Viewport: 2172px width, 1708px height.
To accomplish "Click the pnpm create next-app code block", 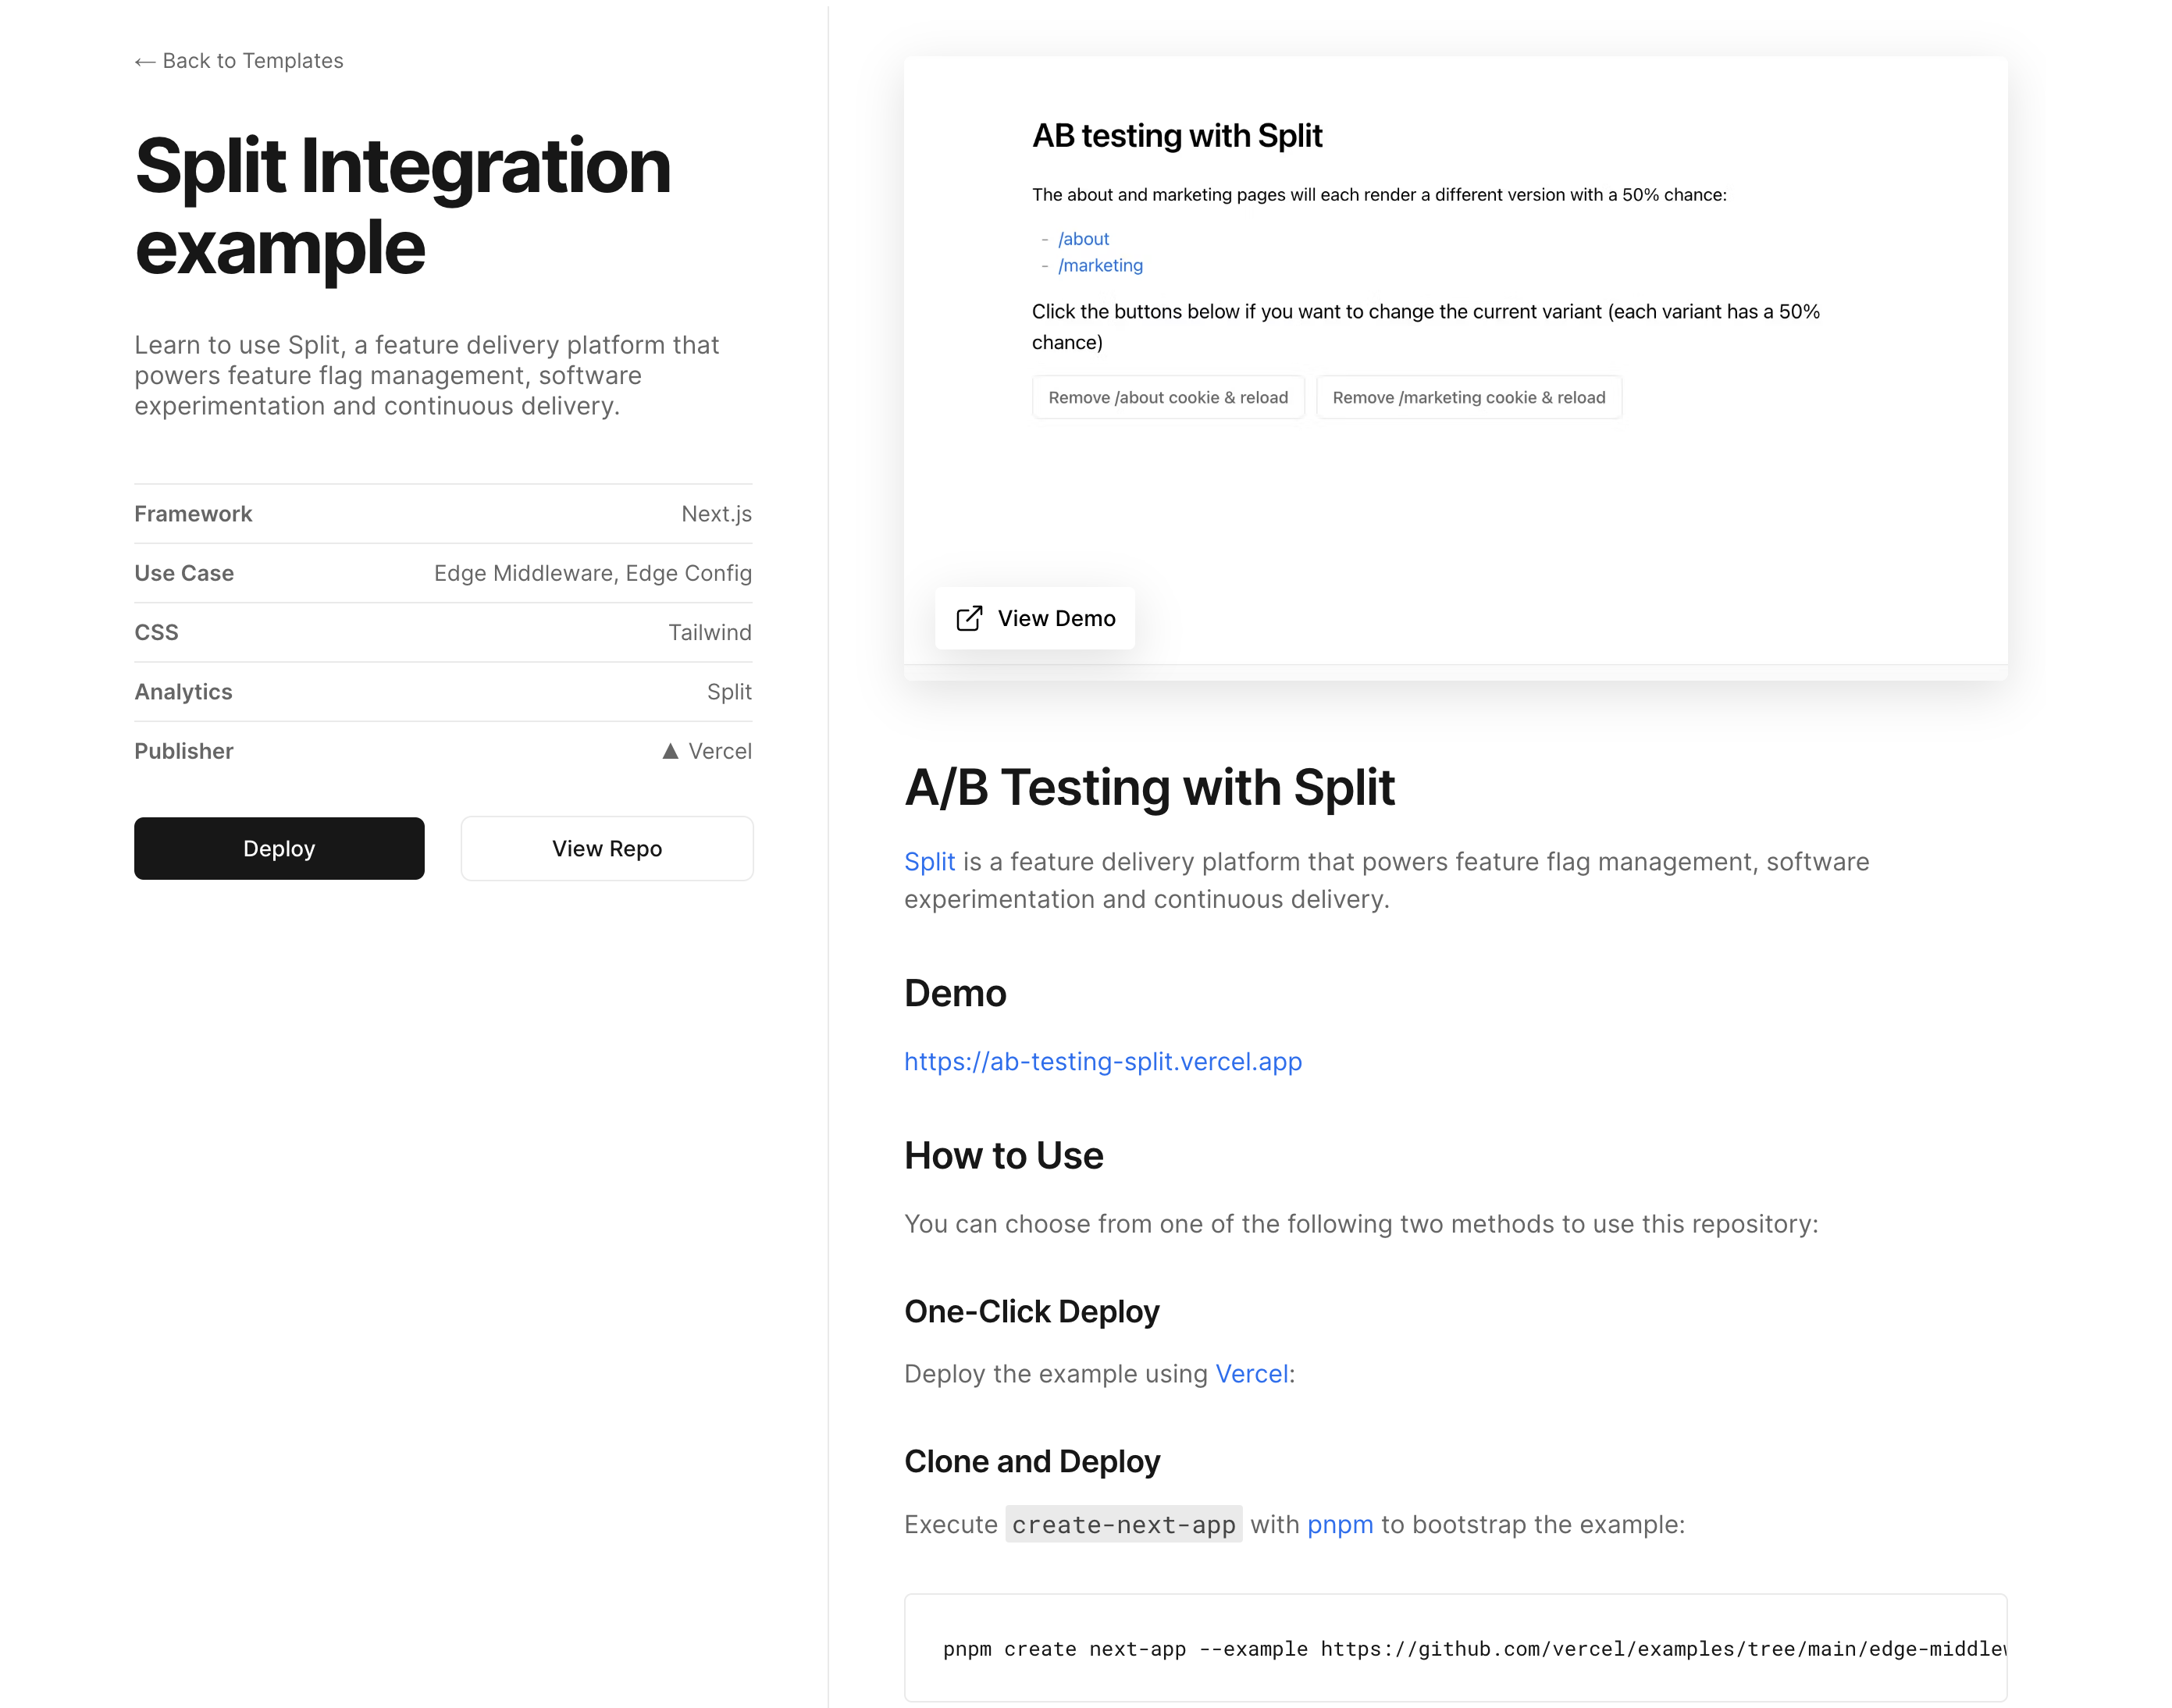I will point(1456,1648).
